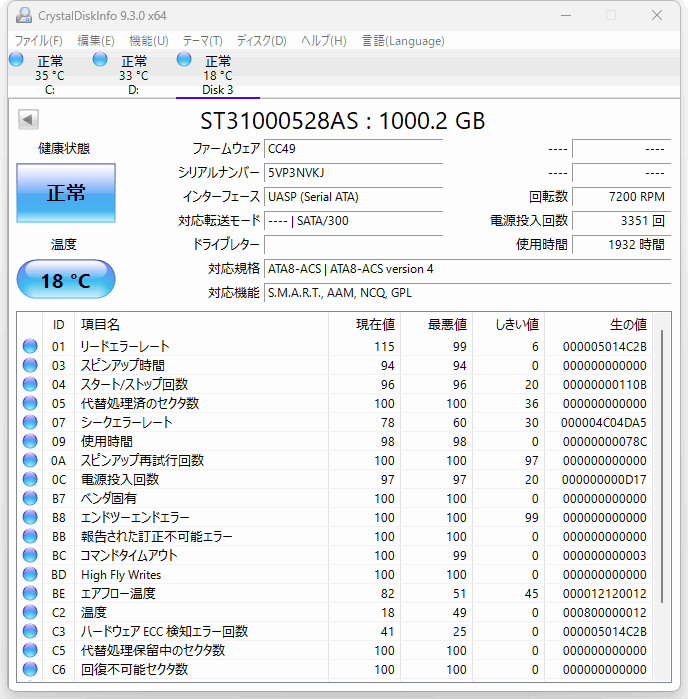Open the 機能(U) menu
This screenshot has width=688, height=699.
coord(148,41)
